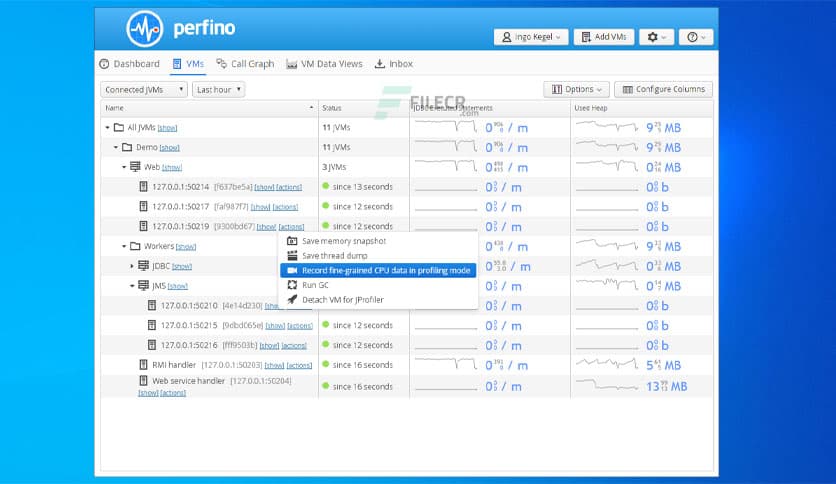836x484 pixels.
Task: Collapse the All JVMs tree node
Action: click(107, 127)
